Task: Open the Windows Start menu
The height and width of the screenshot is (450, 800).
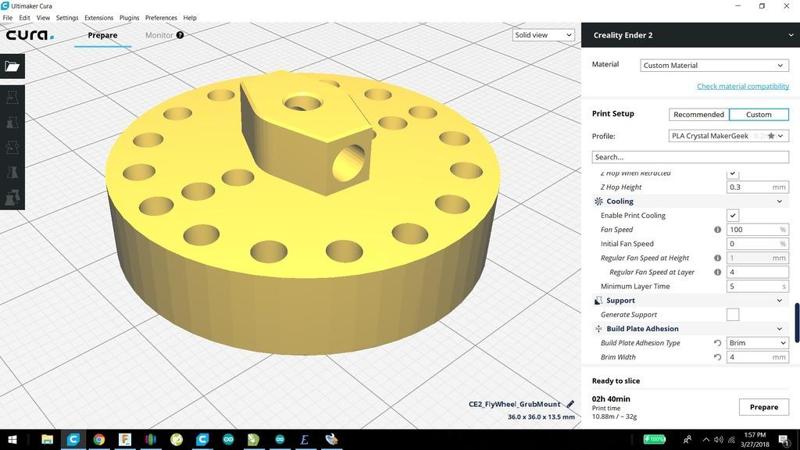Action: [12, 439]
